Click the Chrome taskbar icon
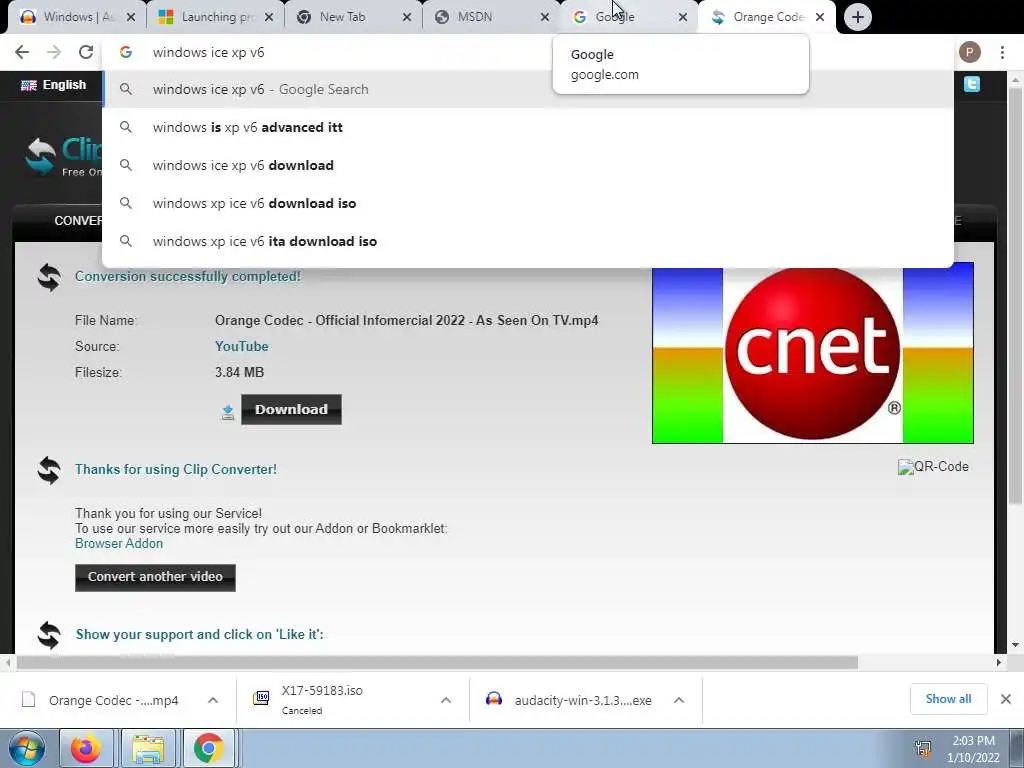 [x=208, y=748]
